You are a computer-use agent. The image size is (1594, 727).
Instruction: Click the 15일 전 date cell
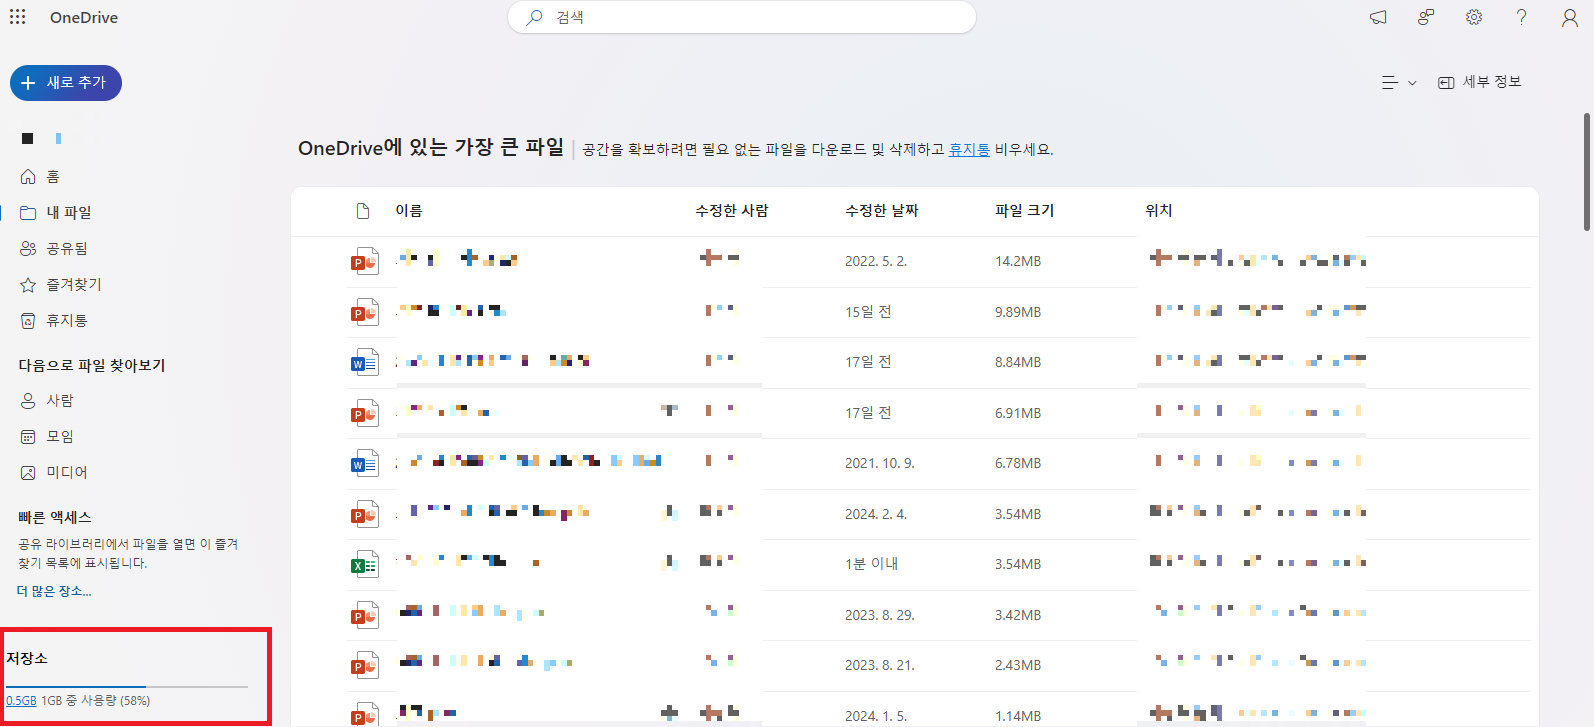pos(868,312)
